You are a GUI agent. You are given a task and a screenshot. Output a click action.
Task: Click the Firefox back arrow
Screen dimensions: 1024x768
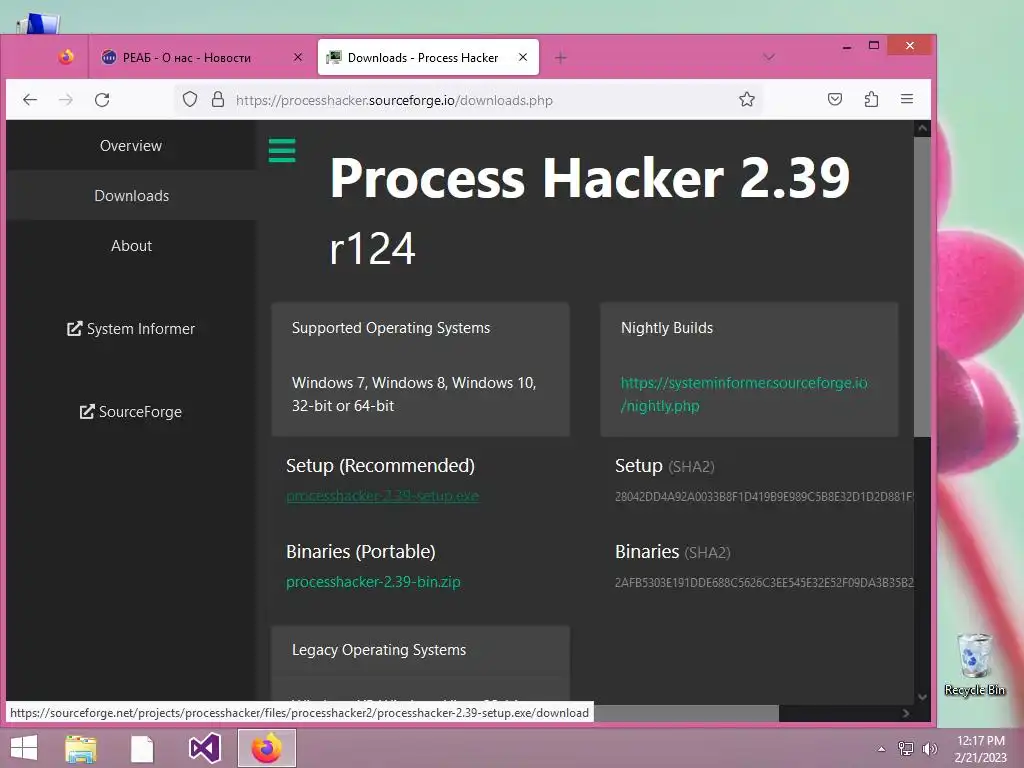point(30,100)
